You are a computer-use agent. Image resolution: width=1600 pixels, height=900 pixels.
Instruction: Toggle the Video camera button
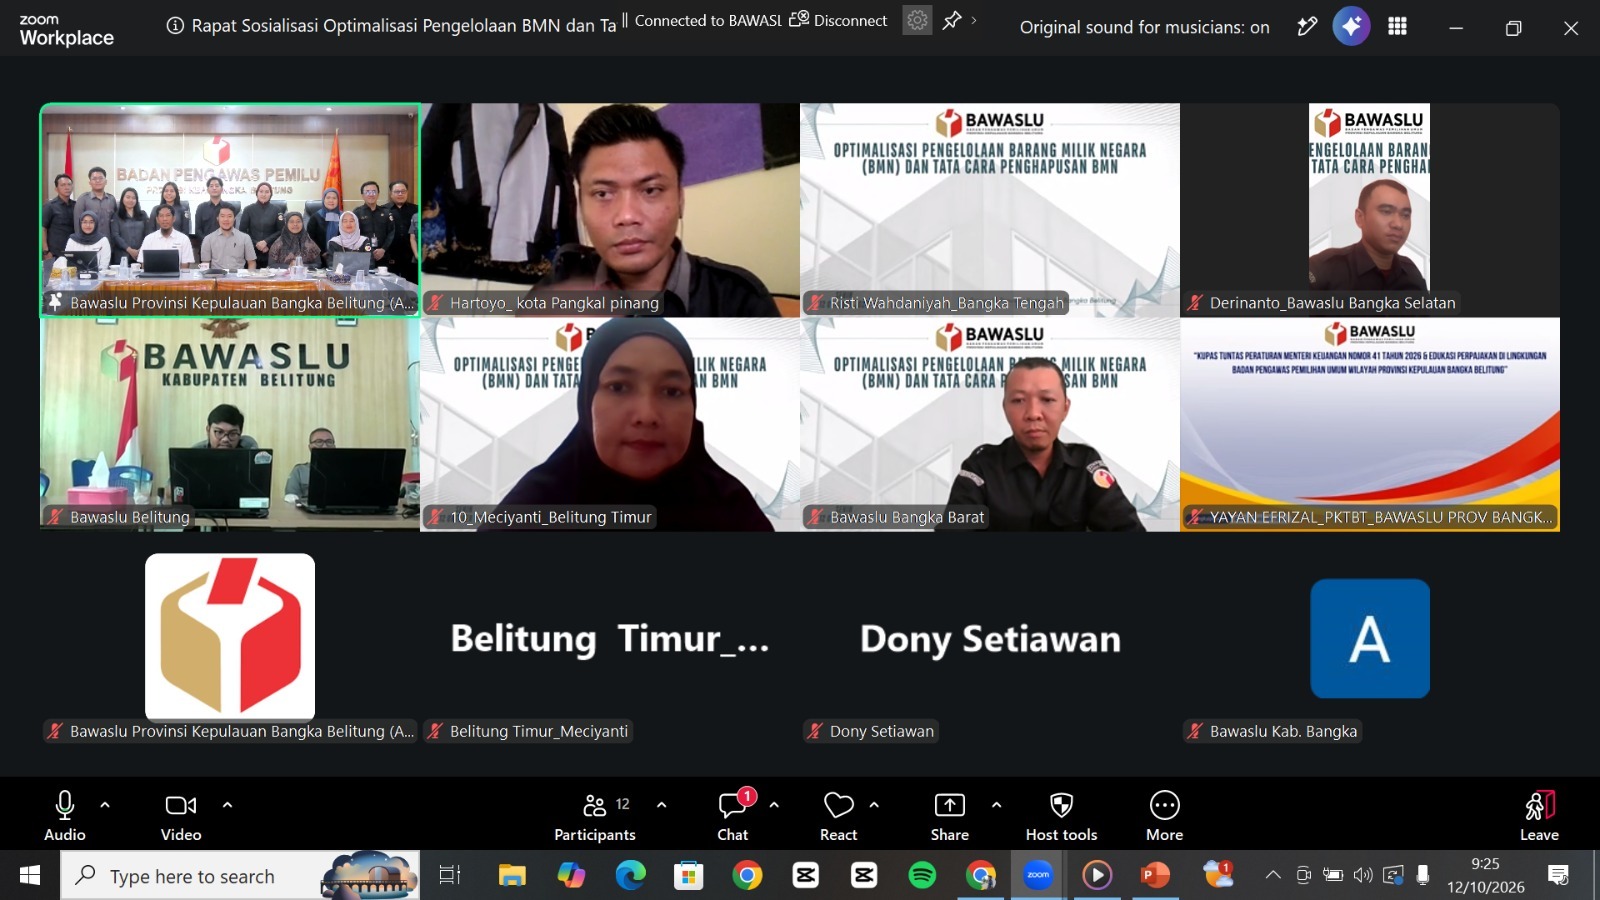(181, 816)
